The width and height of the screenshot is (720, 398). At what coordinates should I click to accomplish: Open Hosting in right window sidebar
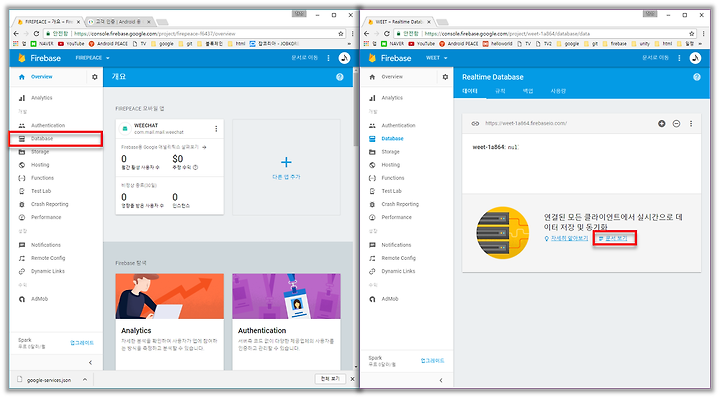(390, 165)
